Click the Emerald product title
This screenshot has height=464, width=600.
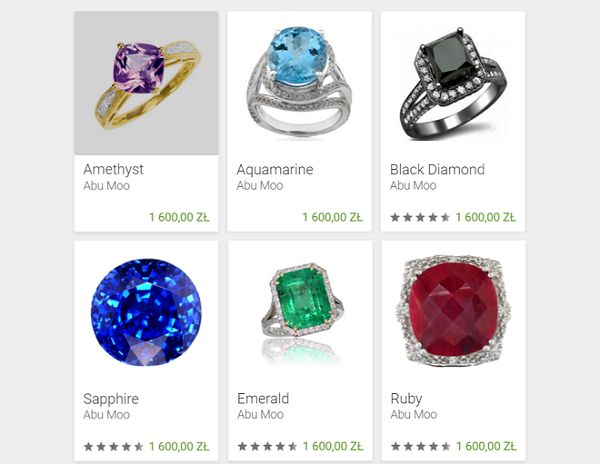point(263,399)
